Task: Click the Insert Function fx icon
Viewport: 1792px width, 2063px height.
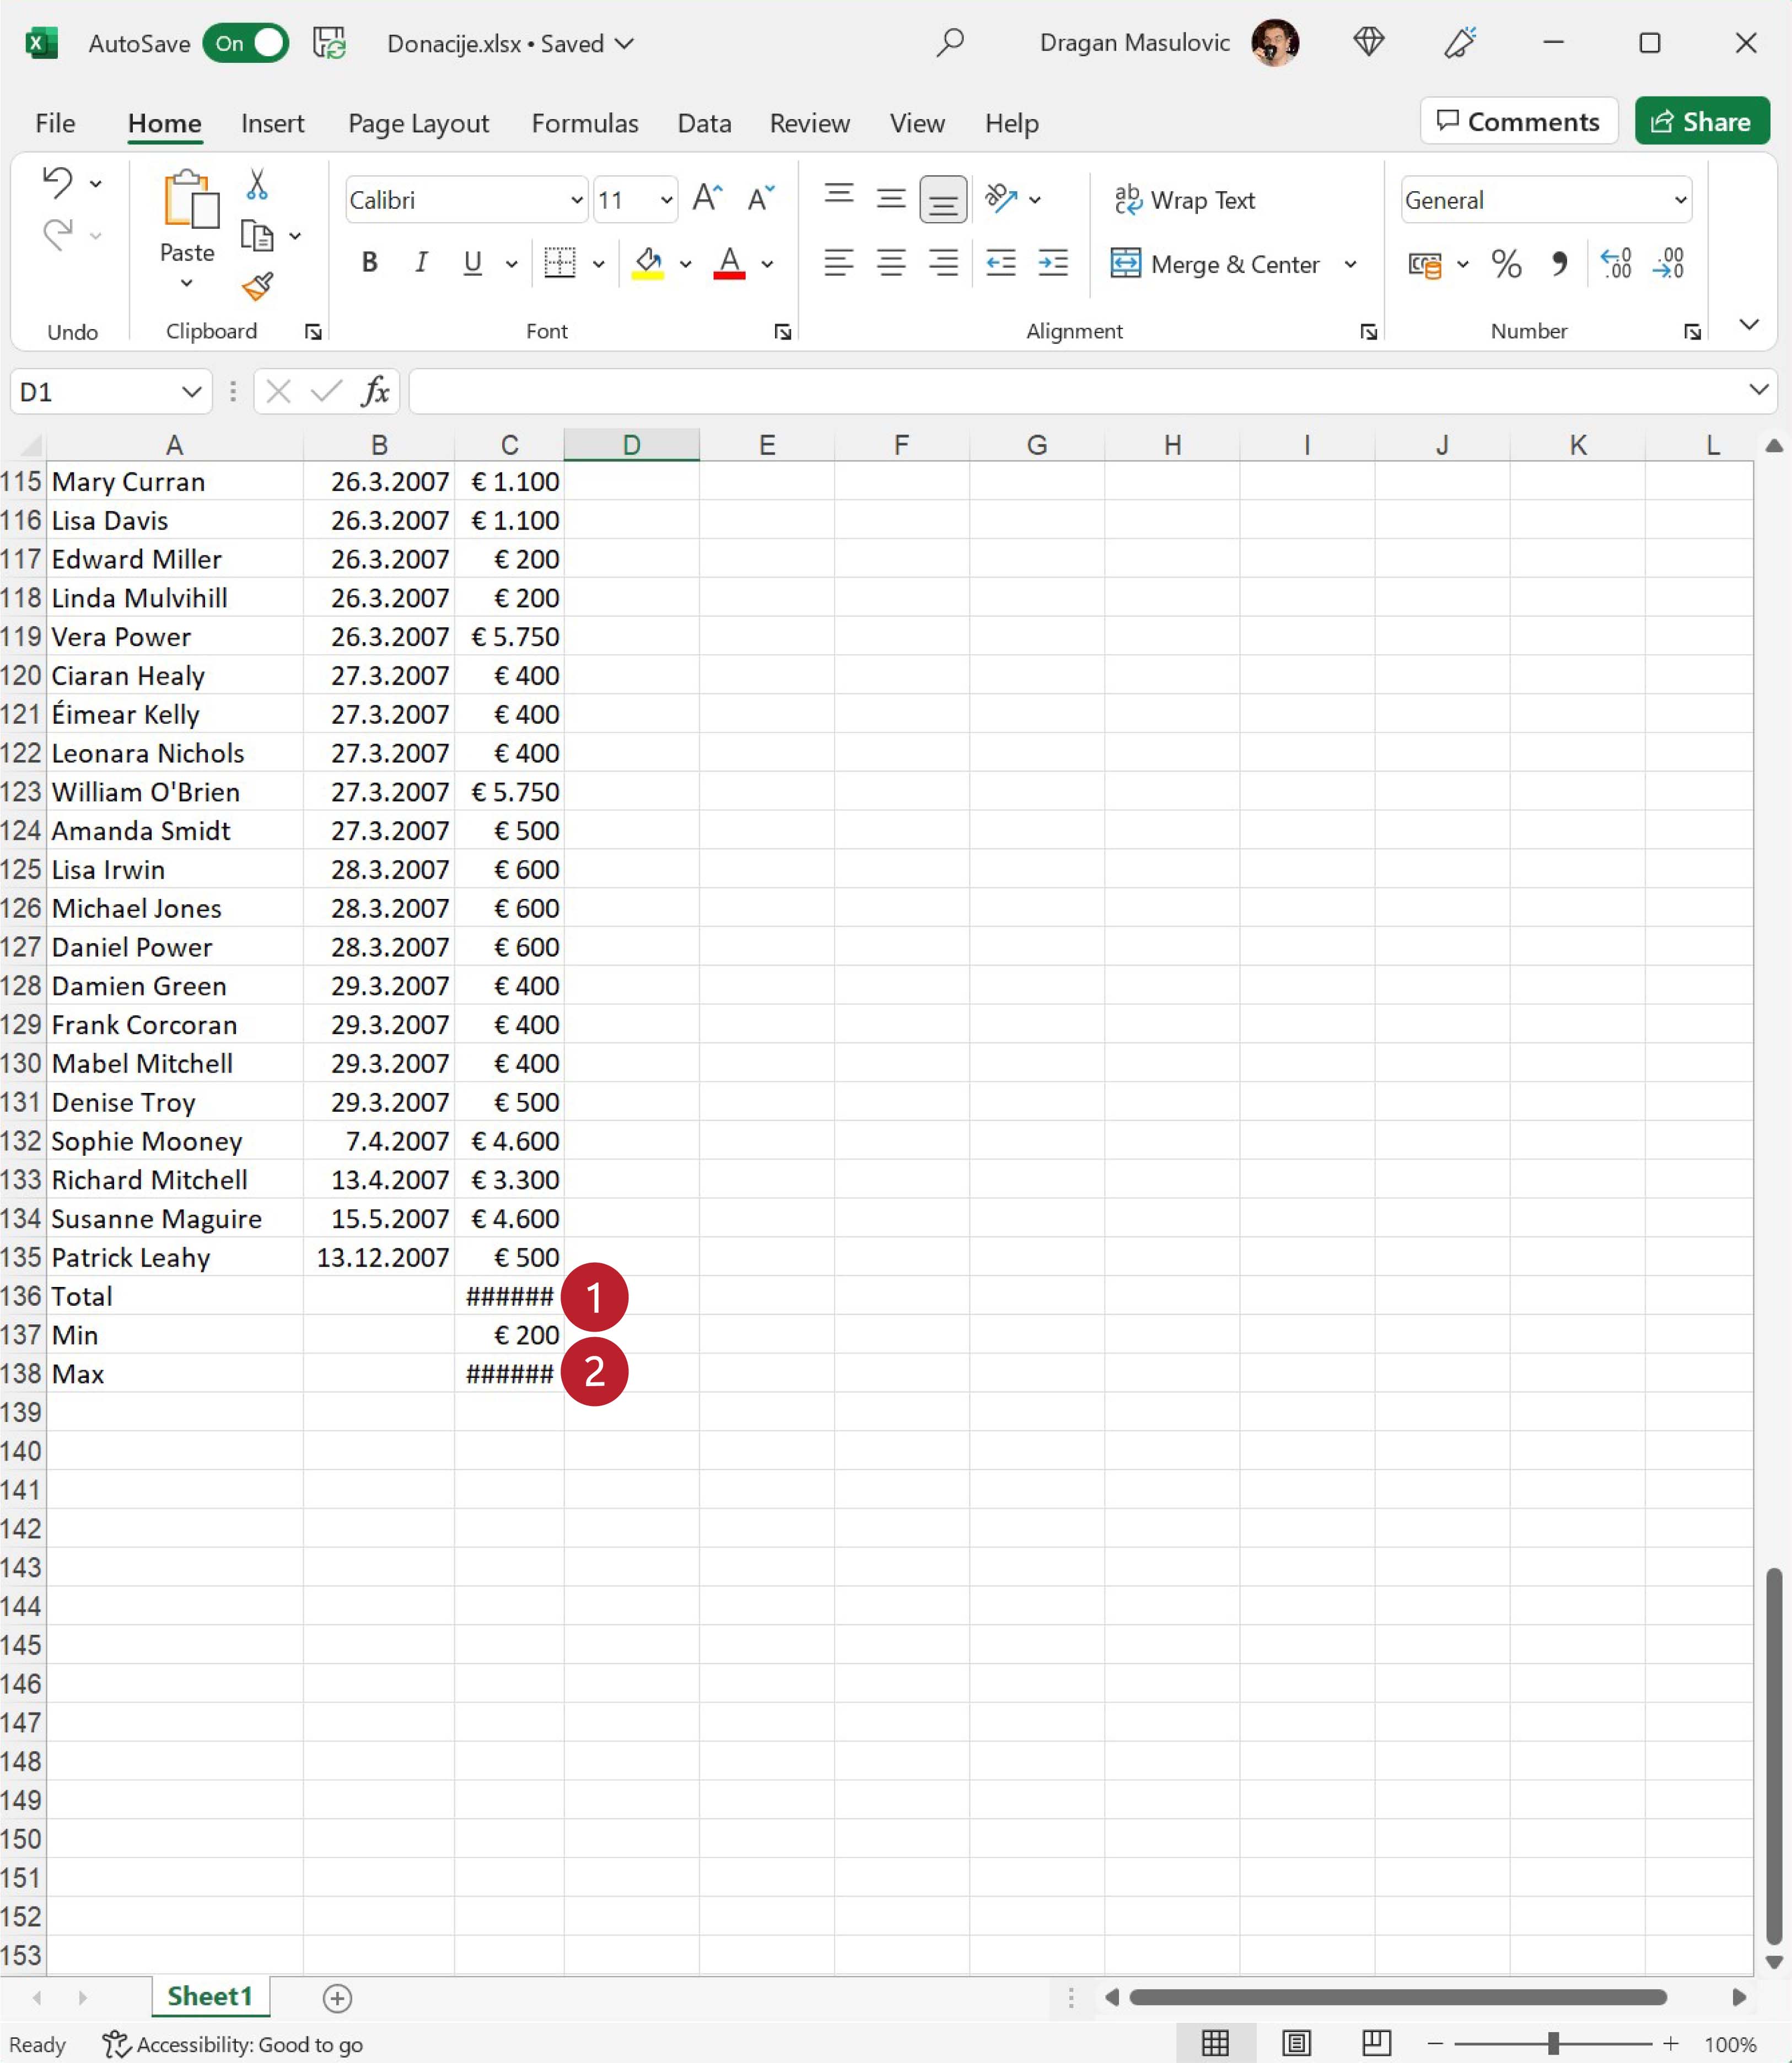Action: tap(375, 391)
